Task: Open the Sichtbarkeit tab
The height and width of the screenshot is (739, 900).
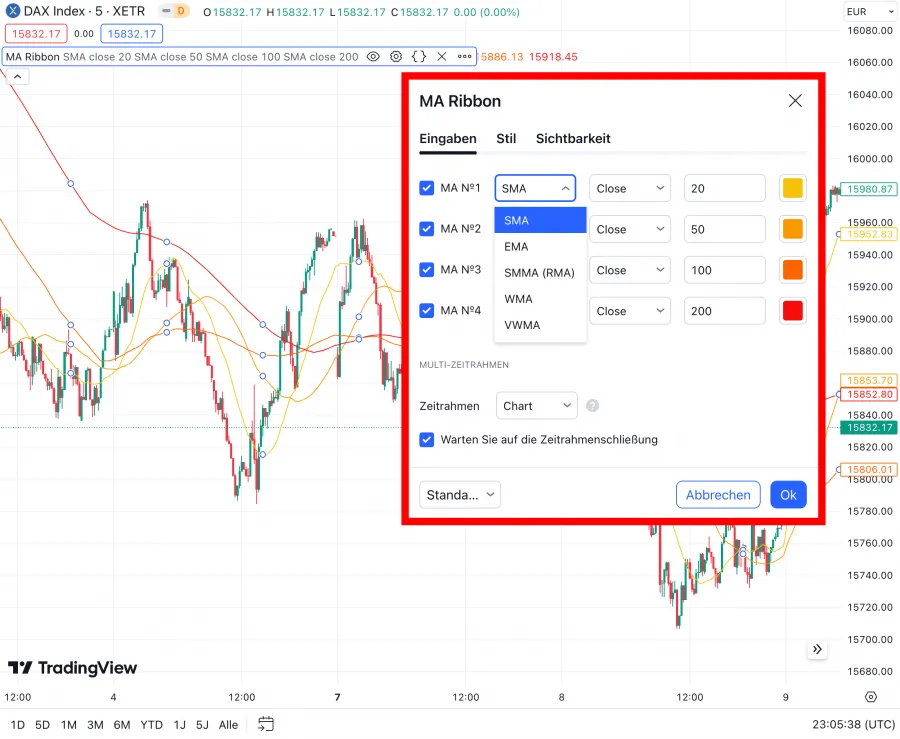Action: pyautogui.click(x=573, y=139)
